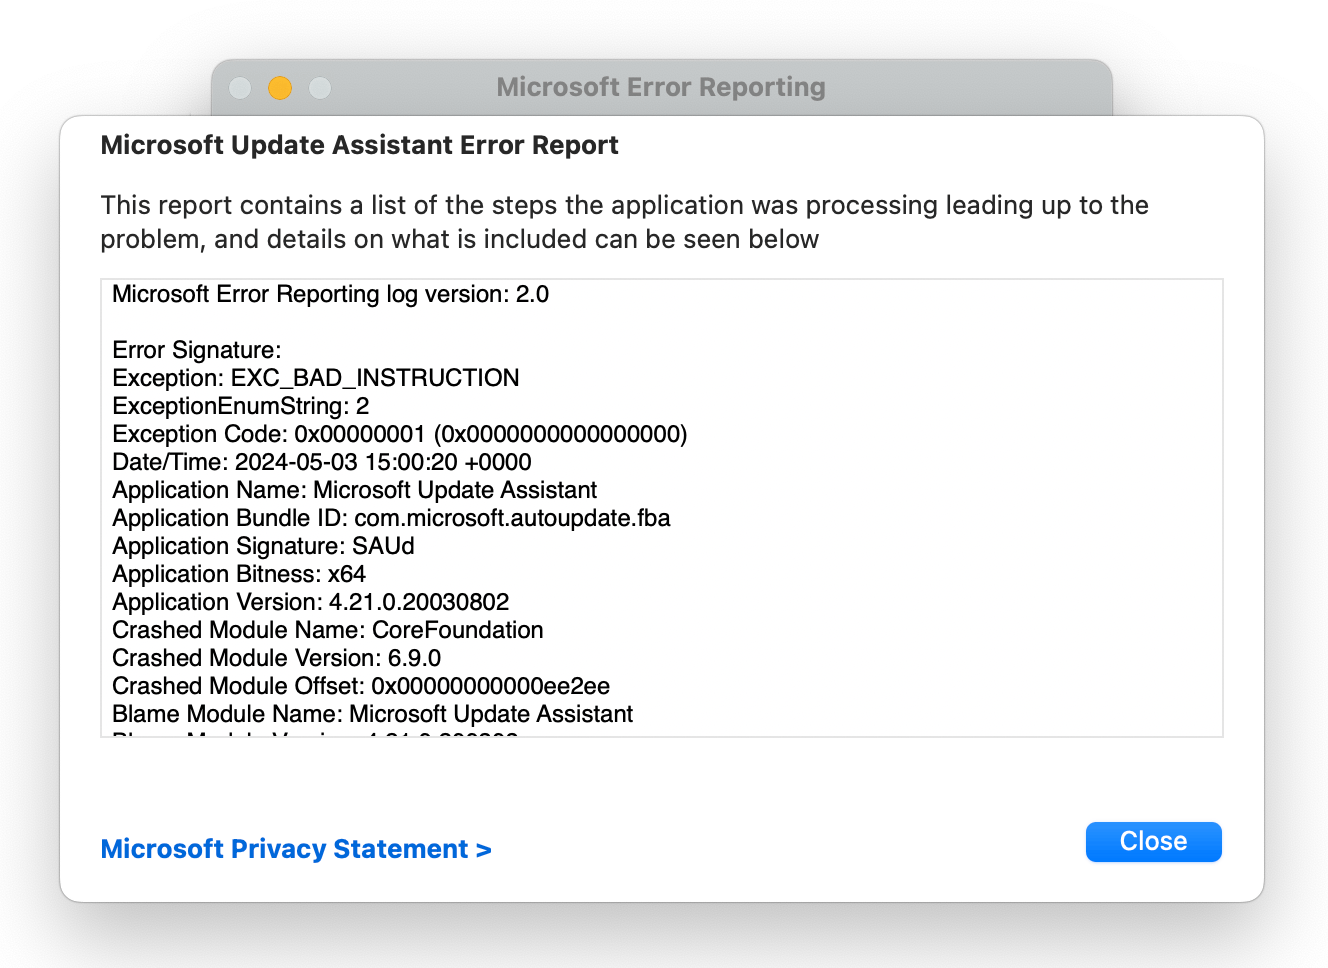Close the error report dialog
Screen dimensions: 1328x968
point(1152,841)
